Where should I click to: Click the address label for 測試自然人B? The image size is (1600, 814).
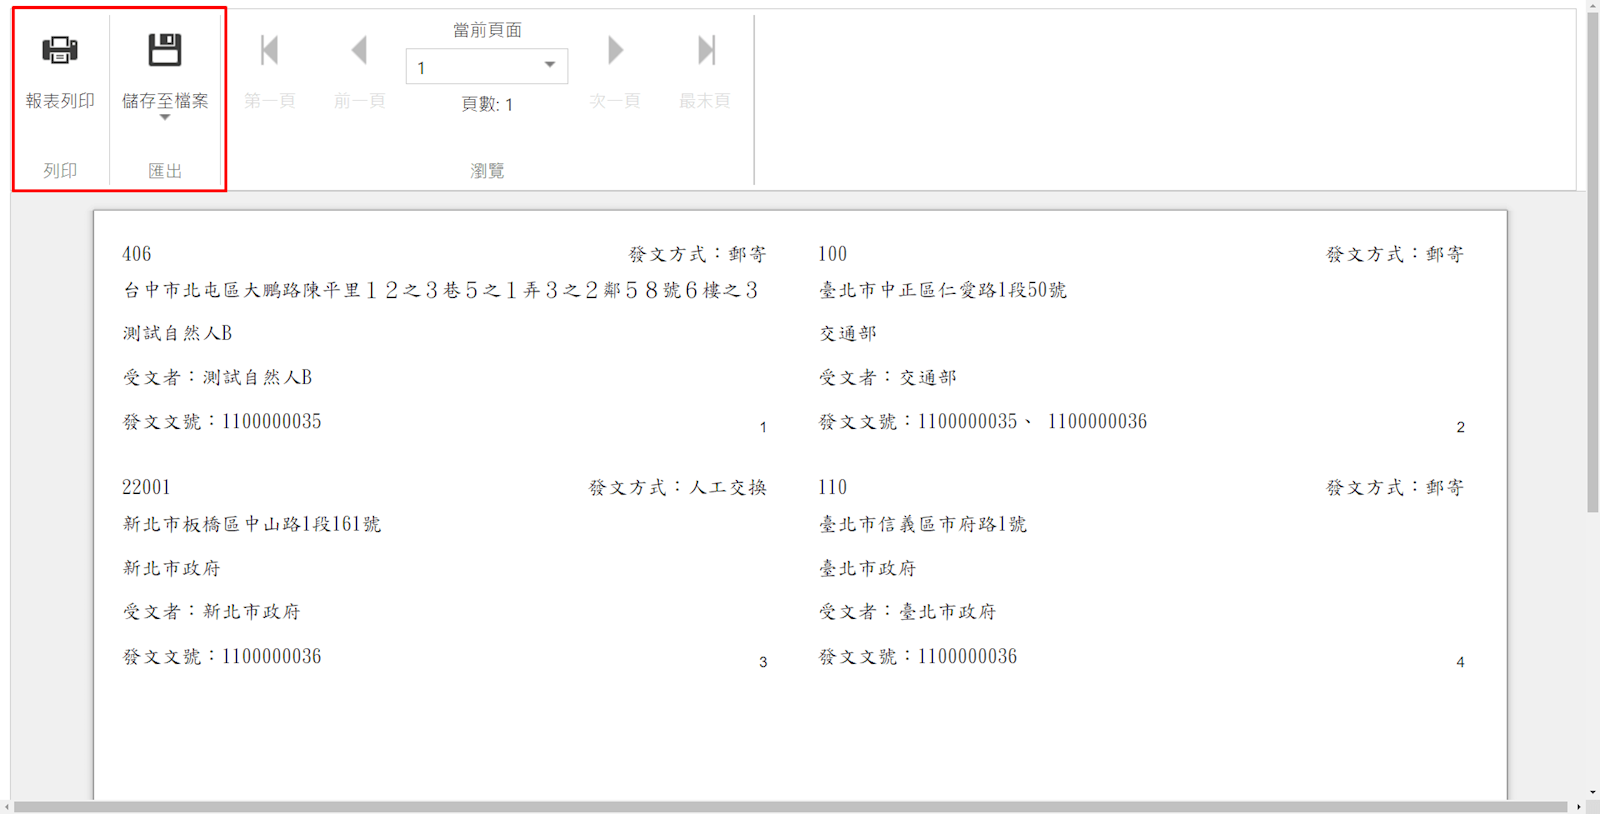440,290
